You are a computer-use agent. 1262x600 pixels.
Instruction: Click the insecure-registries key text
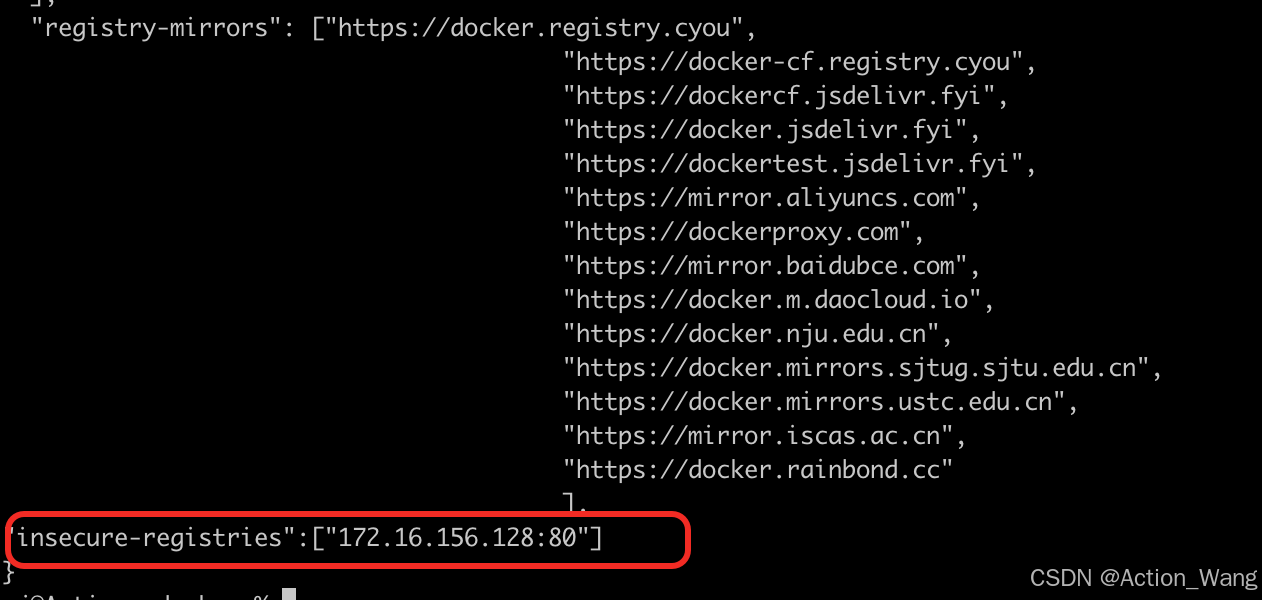point(152,538)
